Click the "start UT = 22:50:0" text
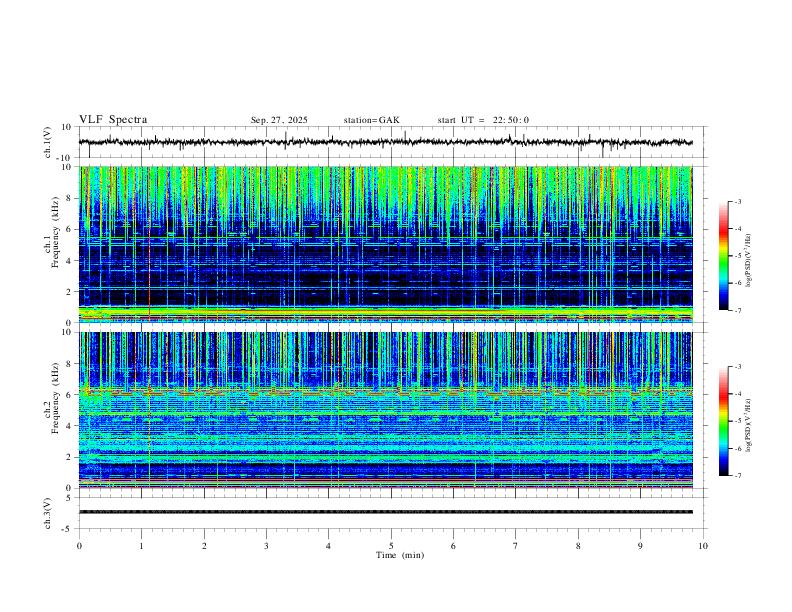The height and width of the screenshot is (612, 792). click(483, 120)
